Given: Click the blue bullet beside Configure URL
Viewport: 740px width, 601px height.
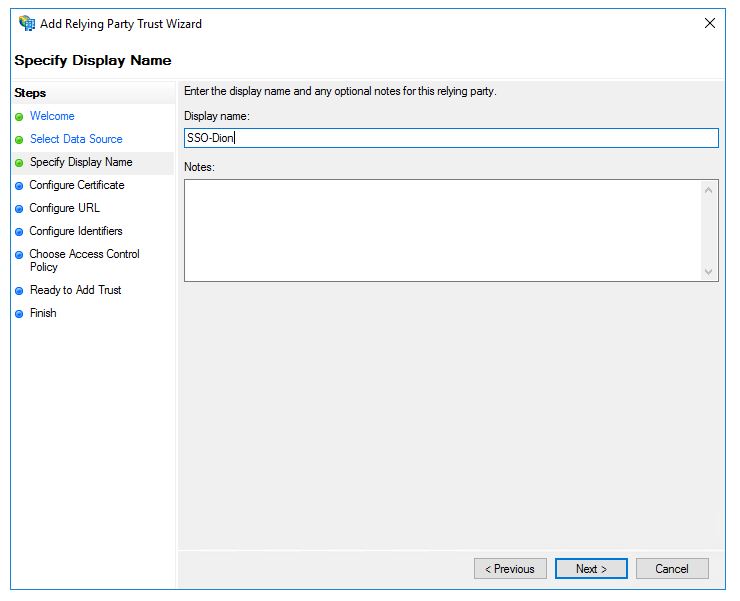Looking at the screenshot, I should pyautogui.click(x=19, y=209).
